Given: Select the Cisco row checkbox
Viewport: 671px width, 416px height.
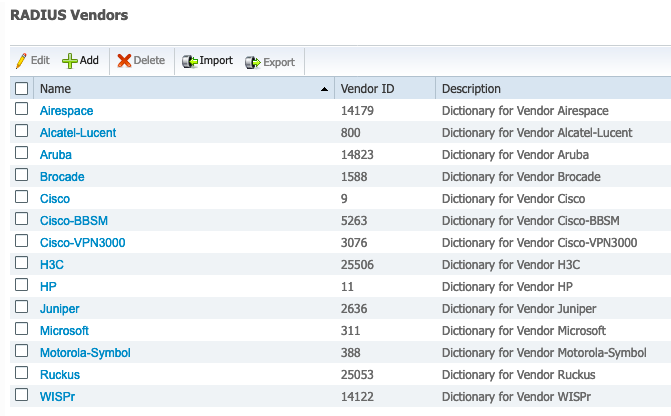Looking at the screenshot, I should [x=21, y=197].
